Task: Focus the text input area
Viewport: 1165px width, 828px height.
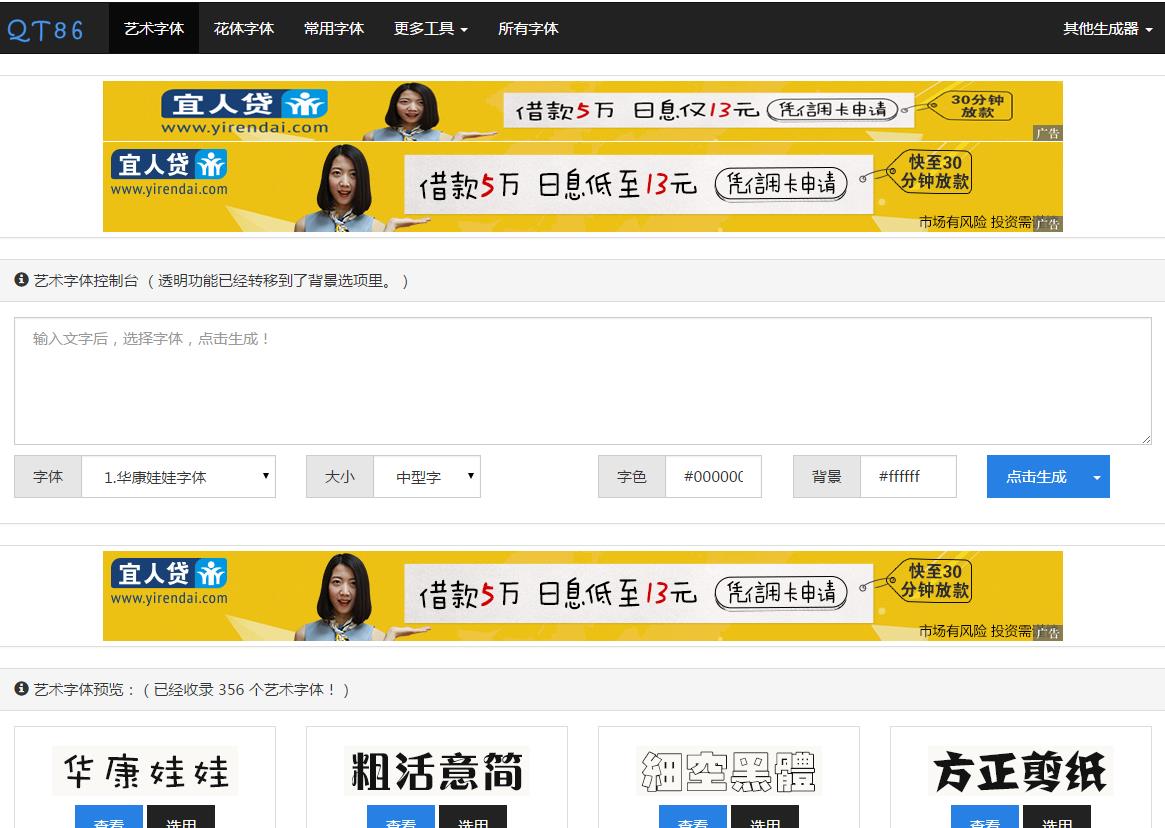Action: click(x=582, y=381)
